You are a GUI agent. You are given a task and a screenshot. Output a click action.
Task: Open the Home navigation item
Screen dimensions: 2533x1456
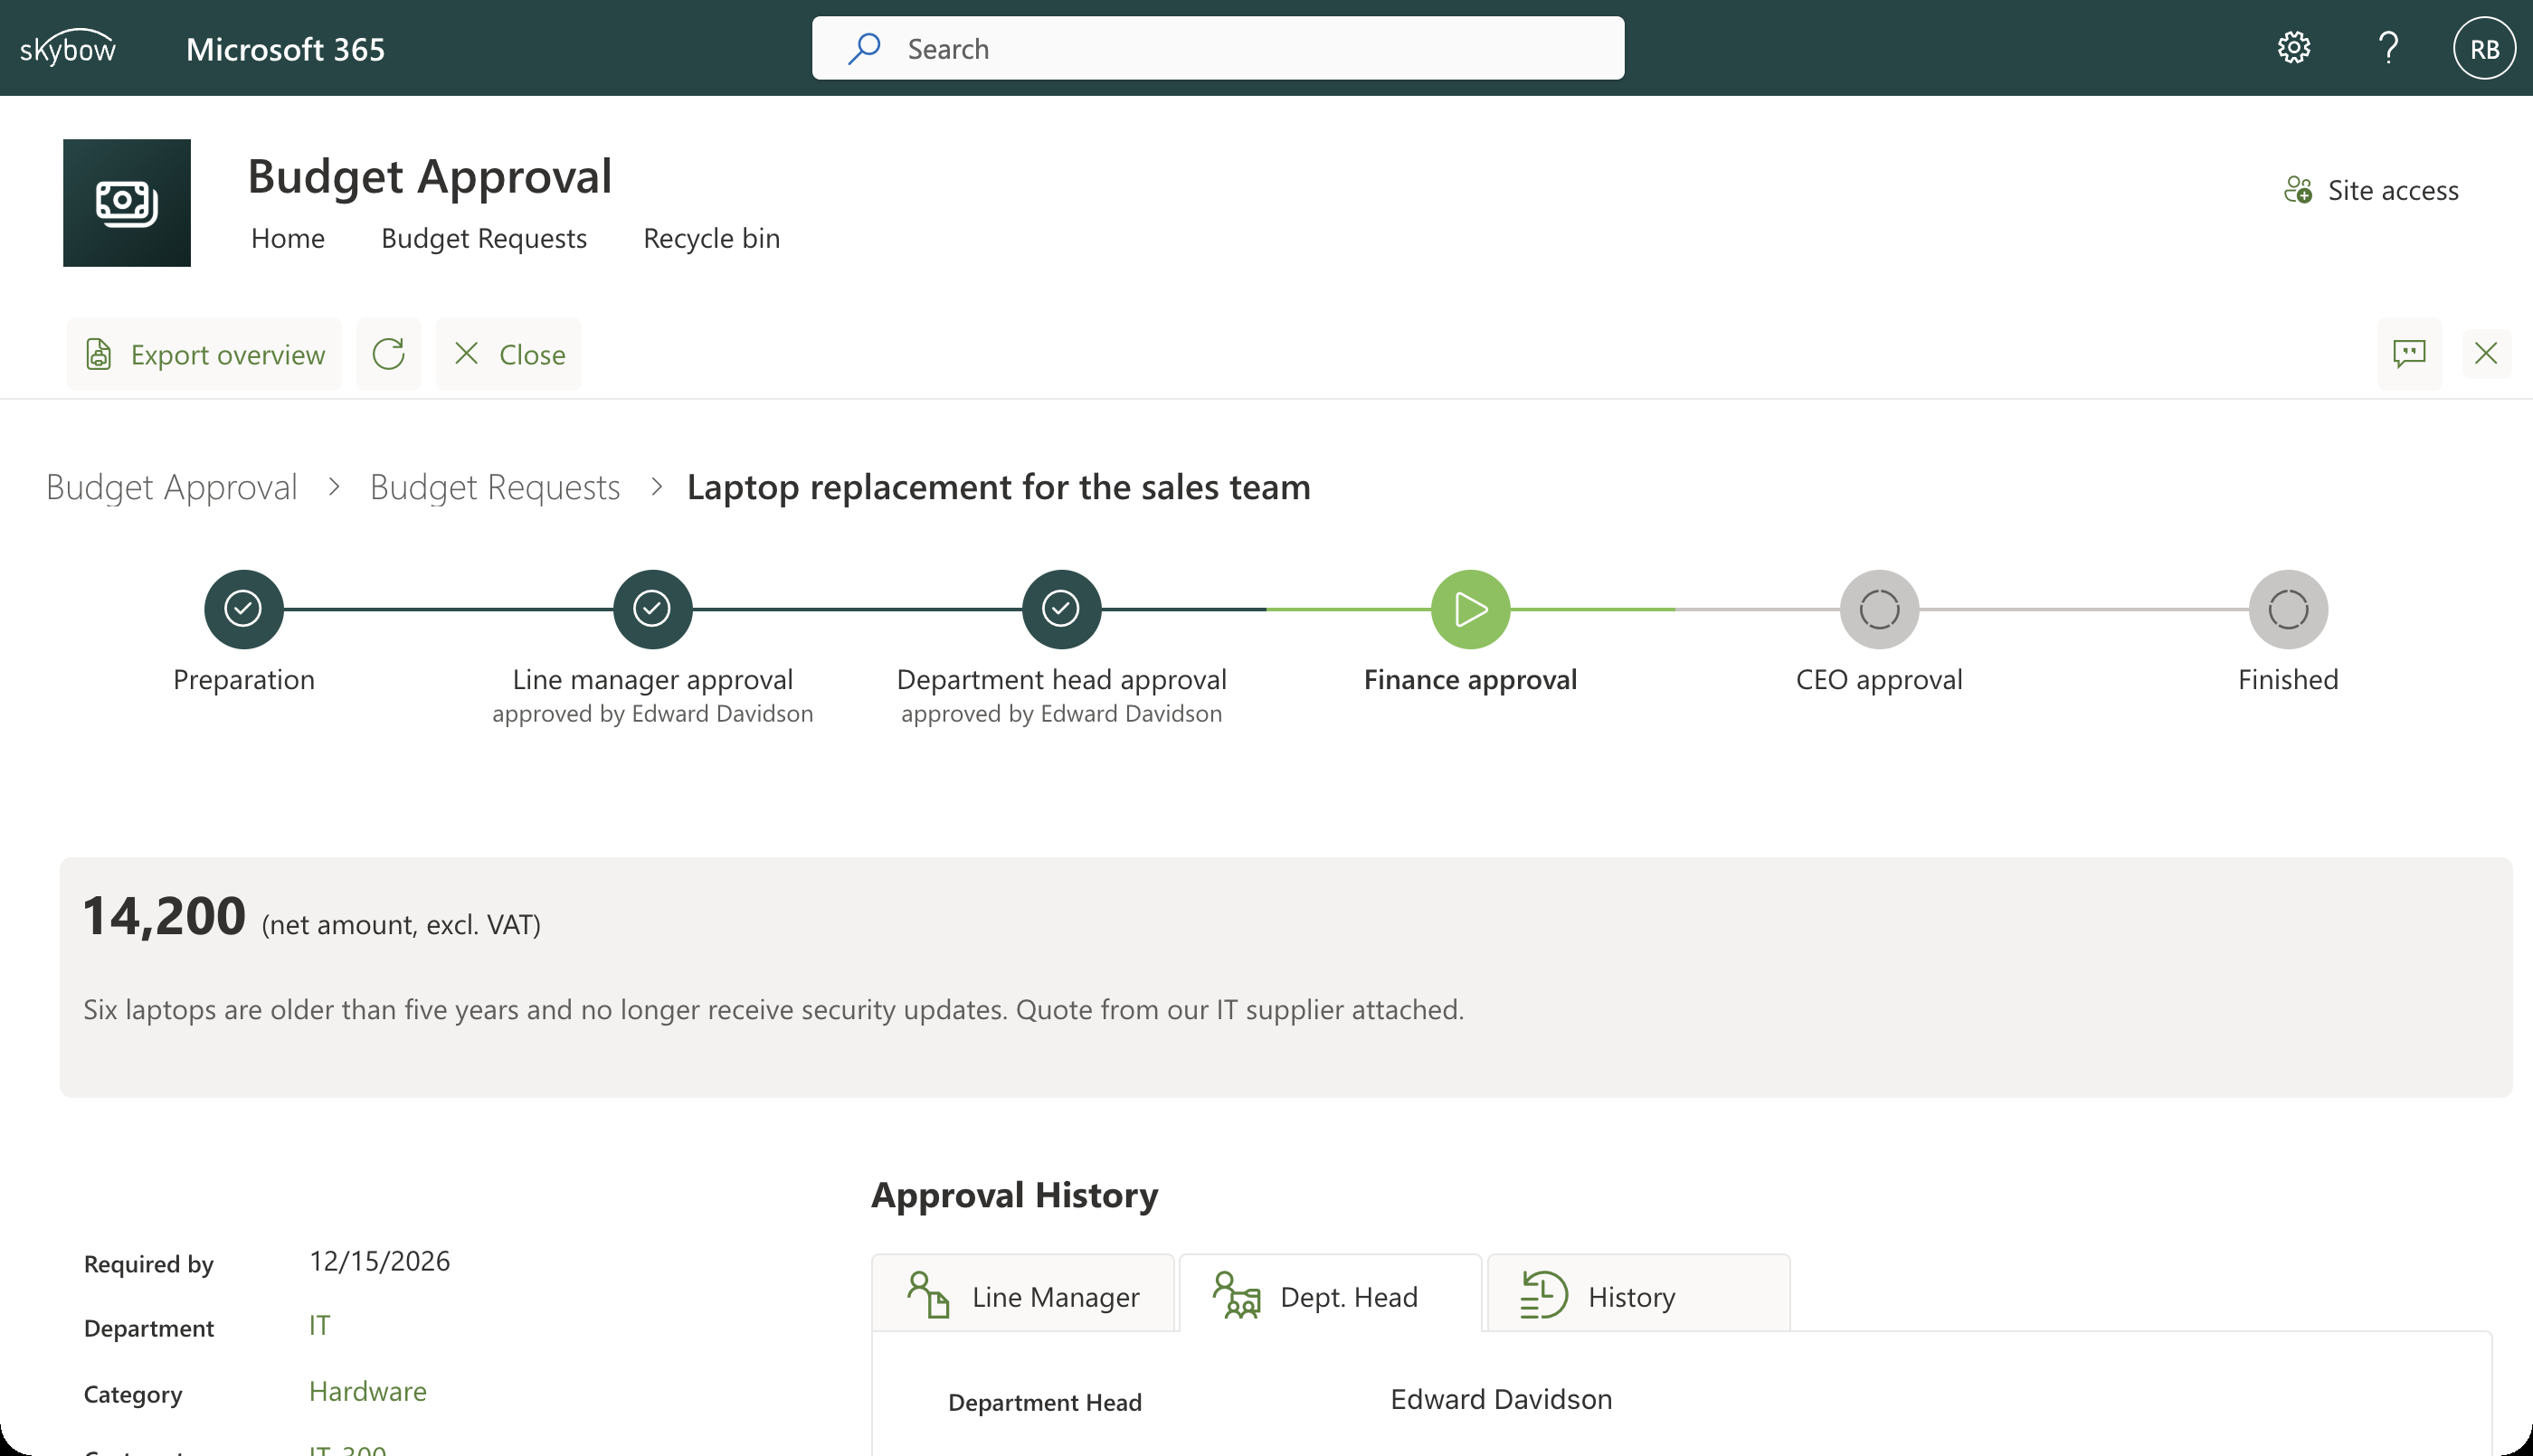[x=288, y=238]
